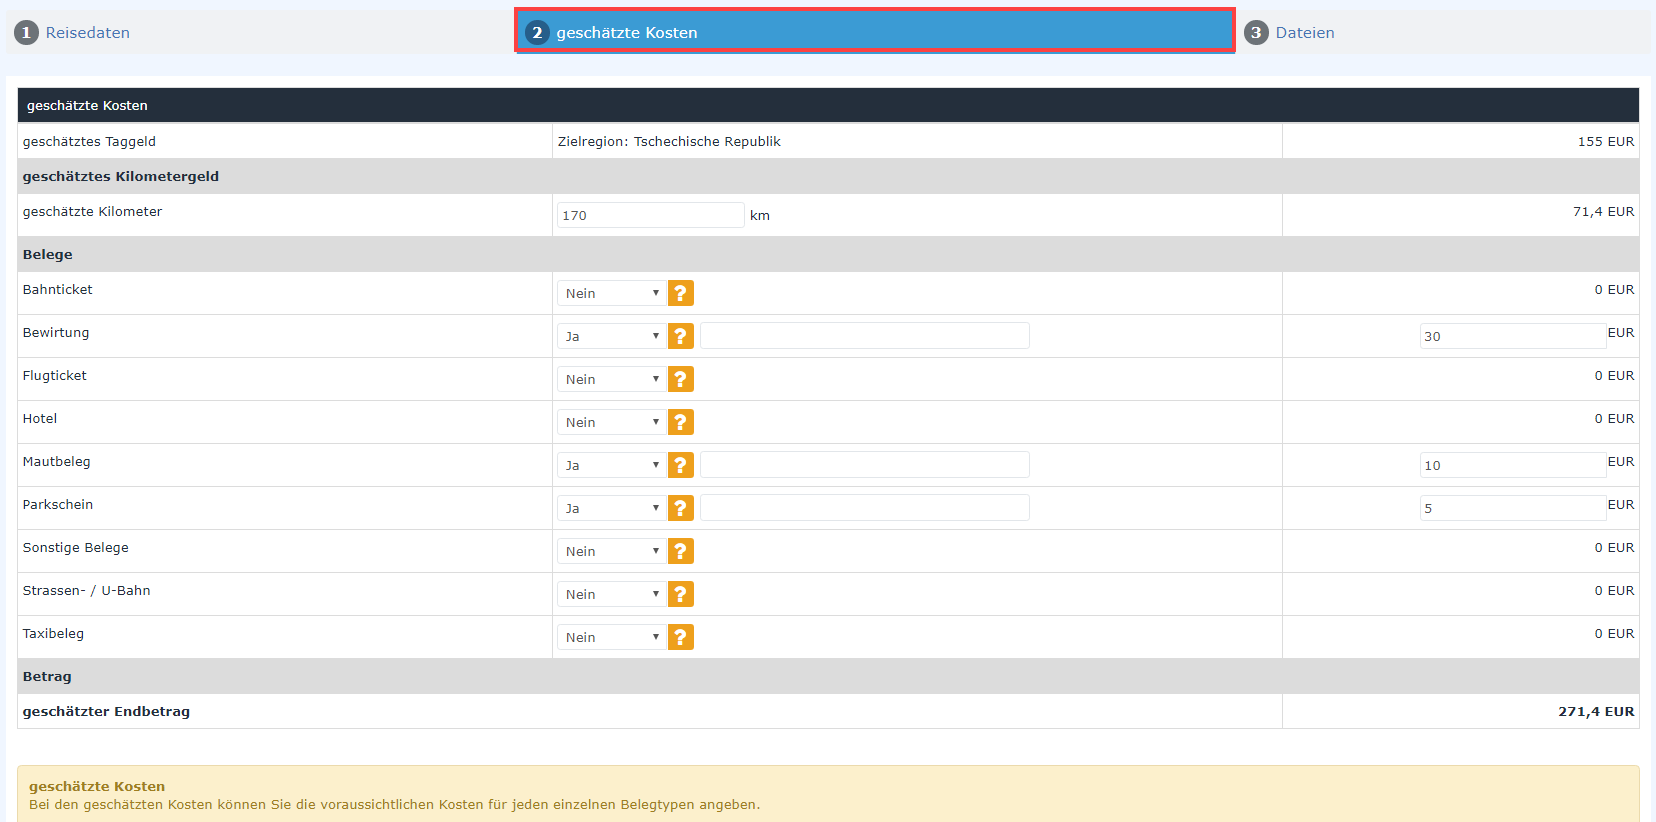Click the Mautbeleg description text field
Image resolution: width=1656 pixels, height=822 pixels.
point(864,465)
